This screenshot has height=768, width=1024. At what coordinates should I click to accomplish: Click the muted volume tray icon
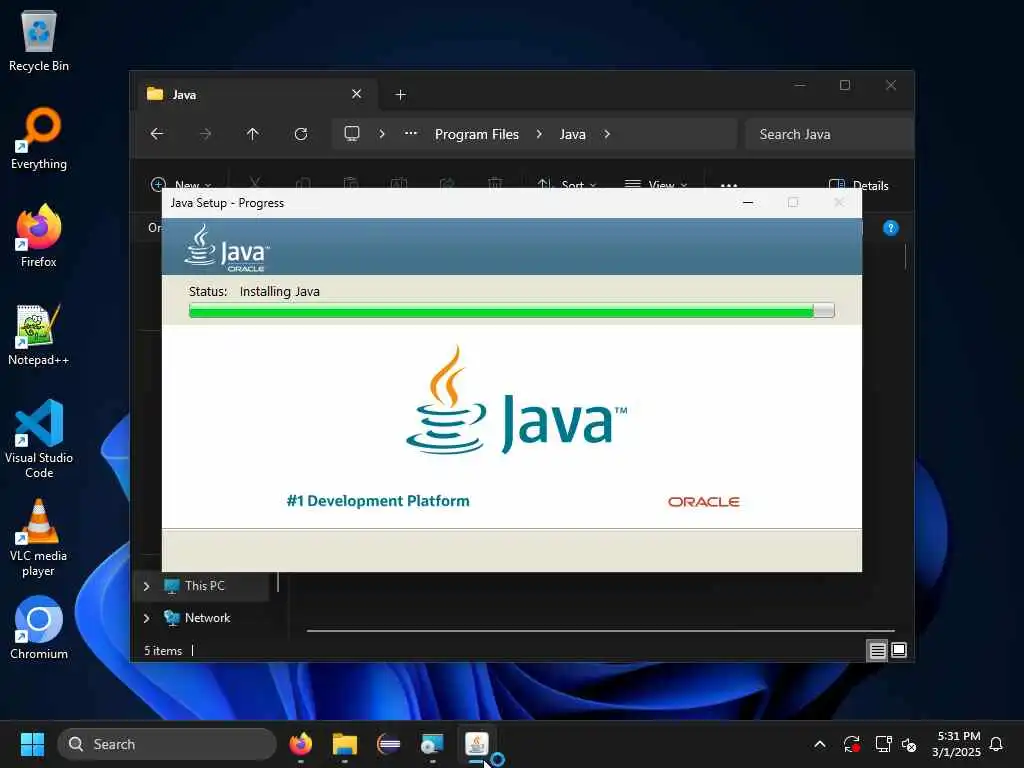point(909,744)
